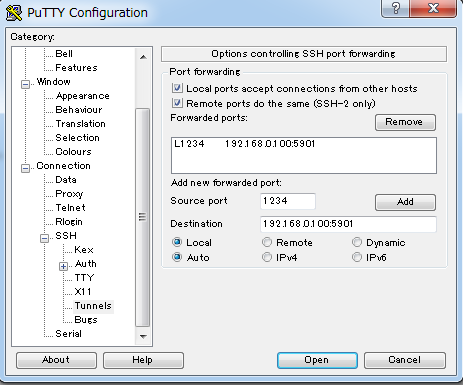Open the Bell category
The image size is (463, 385).
coord(64,53)
